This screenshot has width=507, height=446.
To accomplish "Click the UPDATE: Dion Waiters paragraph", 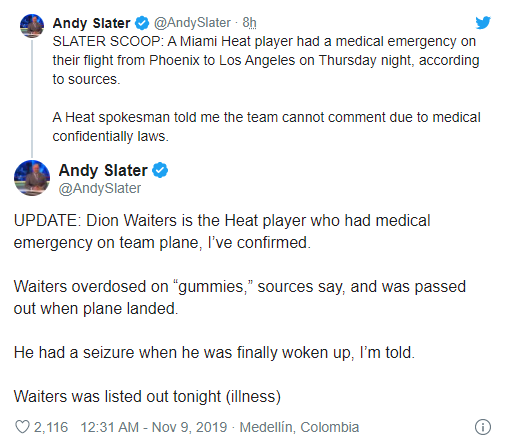I will coord(222,231).
